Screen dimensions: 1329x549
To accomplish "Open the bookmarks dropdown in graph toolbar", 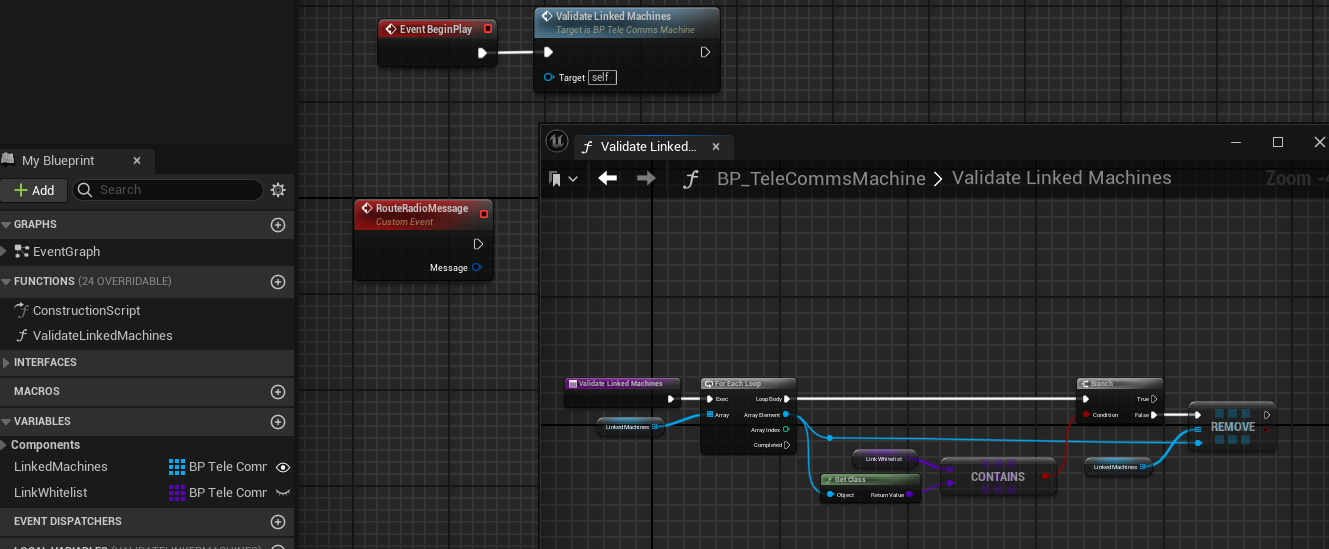I will pos(563,179).
